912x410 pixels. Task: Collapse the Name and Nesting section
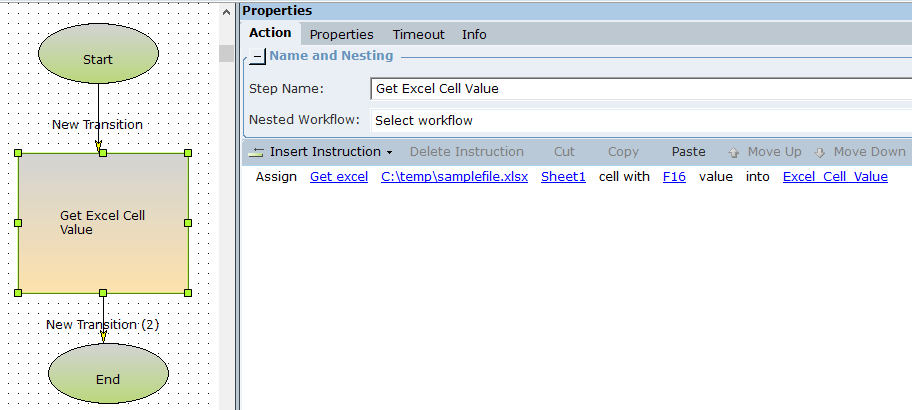pyautogui.click(x=257, y=57)
